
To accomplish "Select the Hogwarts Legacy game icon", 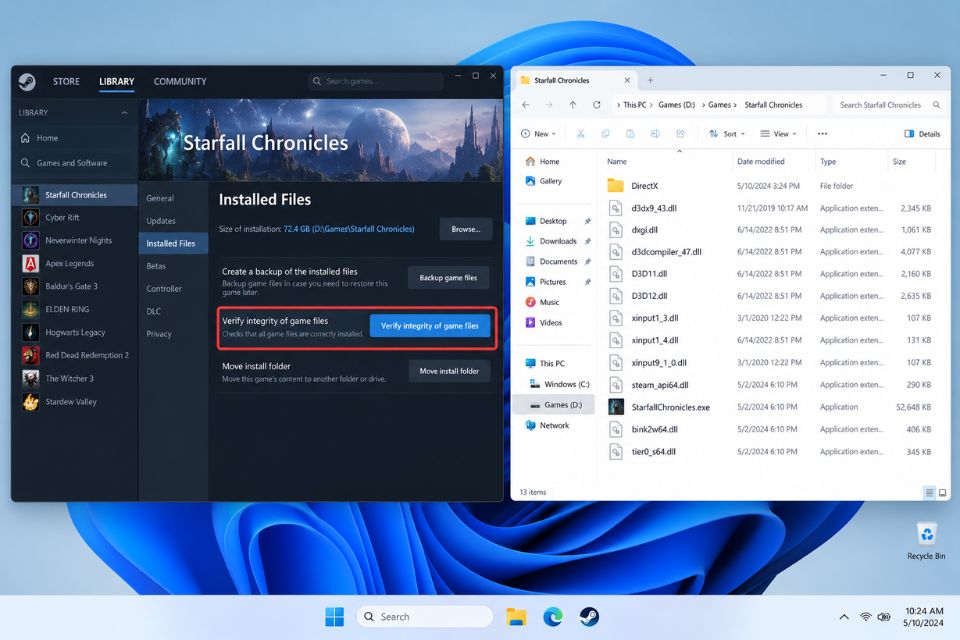I will tap(31, 332).
